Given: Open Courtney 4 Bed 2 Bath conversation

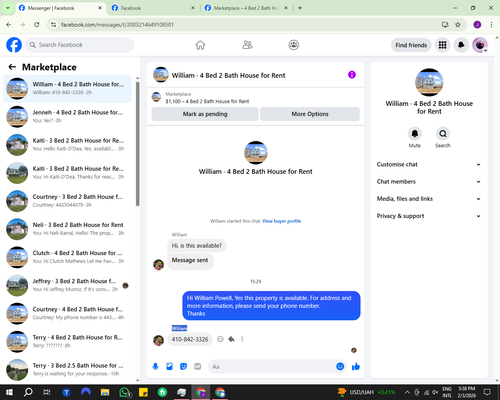Looking at the screenshot, I should point(67,313).
